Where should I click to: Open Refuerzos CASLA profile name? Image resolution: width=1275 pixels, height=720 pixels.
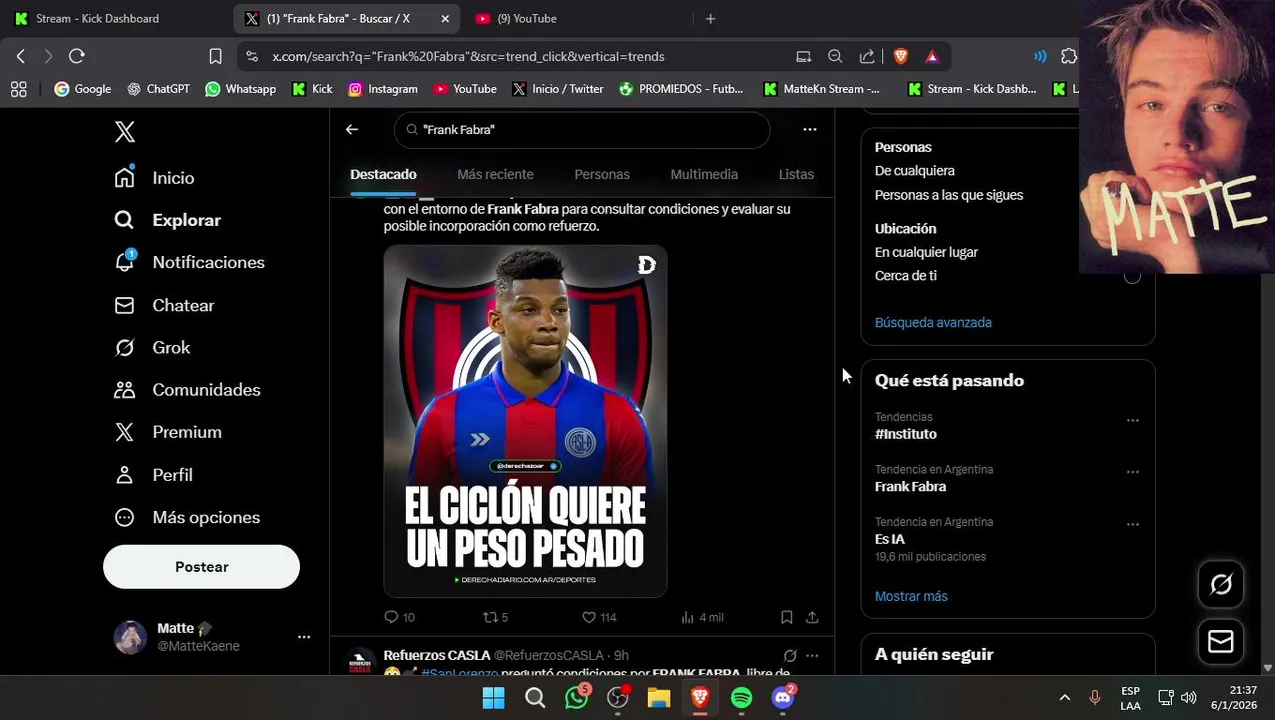coord(437,655)
